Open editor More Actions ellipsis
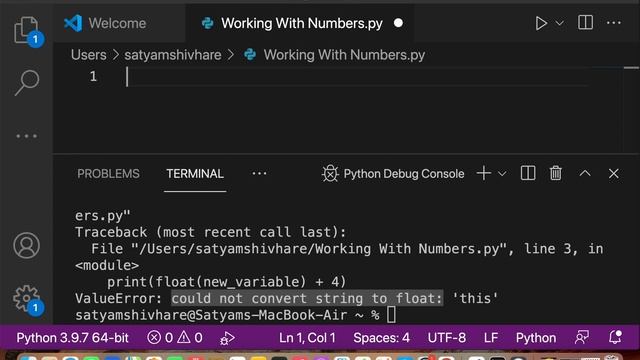 coord(613,23)
